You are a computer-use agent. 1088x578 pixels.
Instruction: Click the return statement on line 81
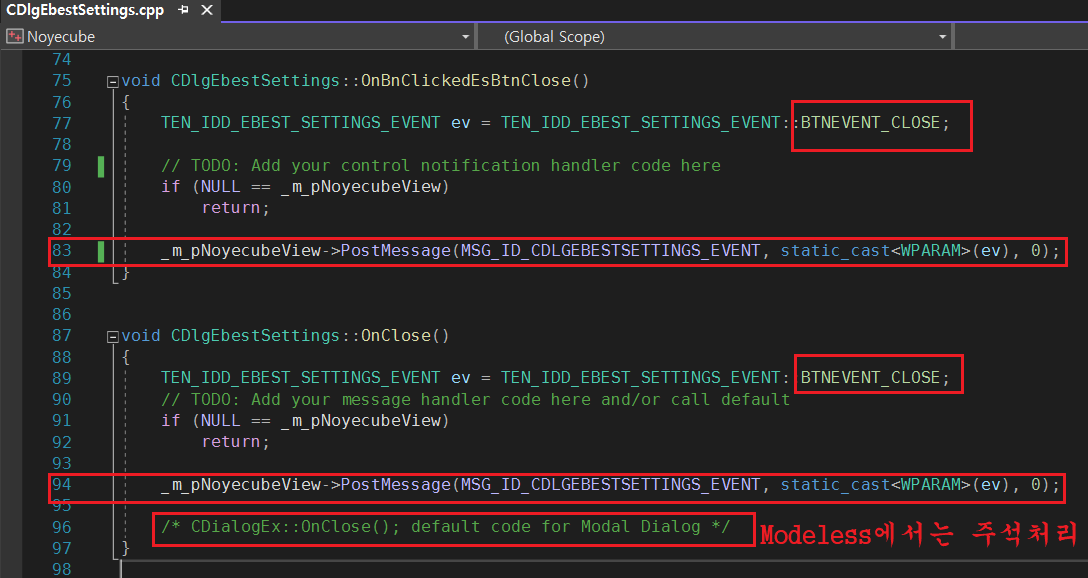(235, 207)
